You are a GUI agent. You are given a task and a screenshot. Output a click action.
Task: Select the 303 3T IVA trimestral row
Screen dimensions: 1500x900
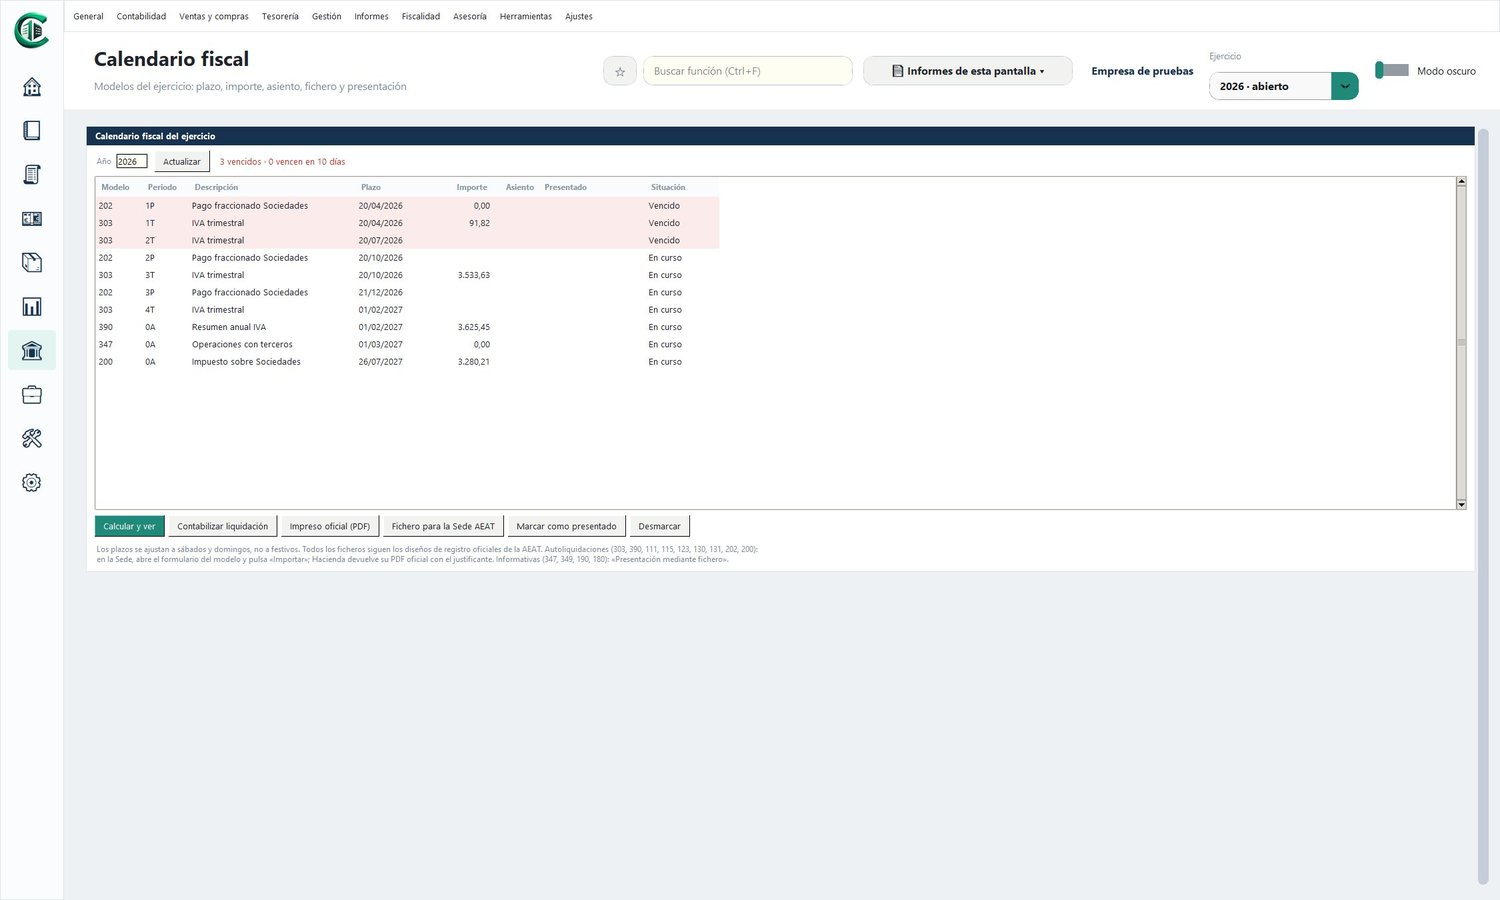(x=407, y=275)
